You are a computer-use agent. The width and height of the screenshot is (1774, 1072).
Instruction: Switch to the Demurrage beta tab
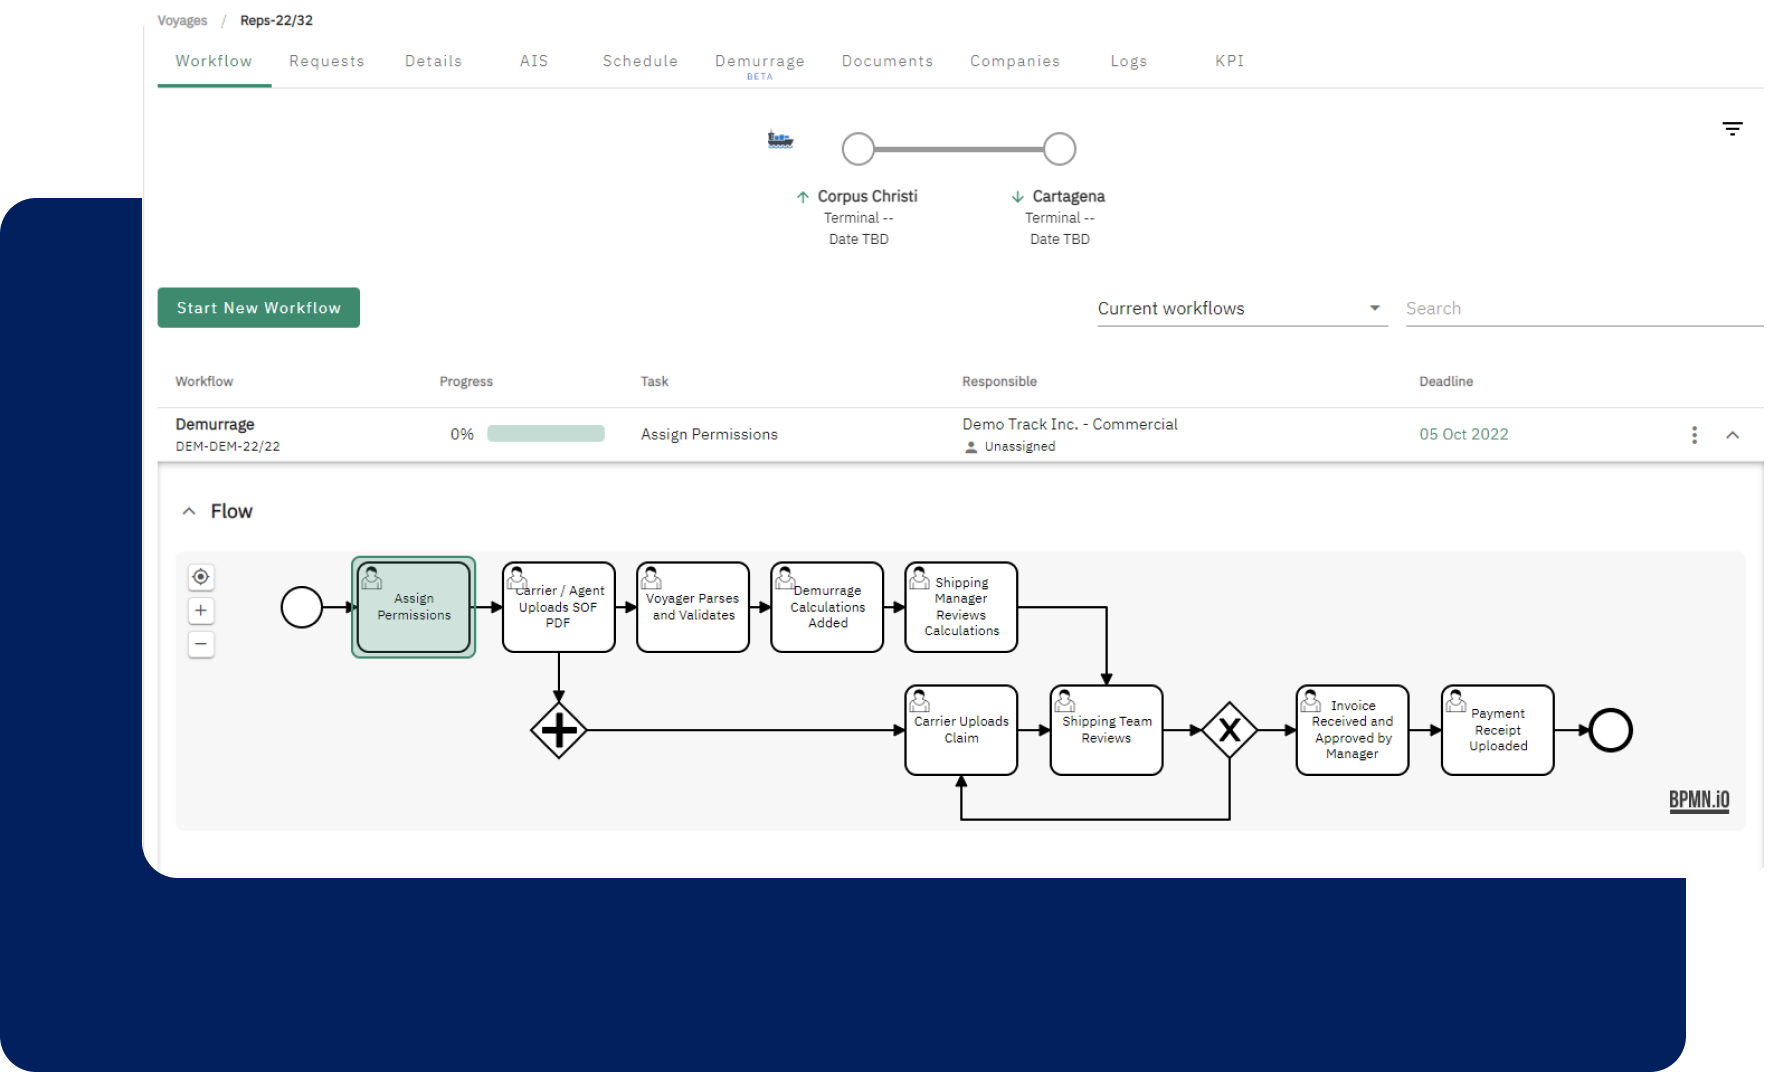click(760, 64)
